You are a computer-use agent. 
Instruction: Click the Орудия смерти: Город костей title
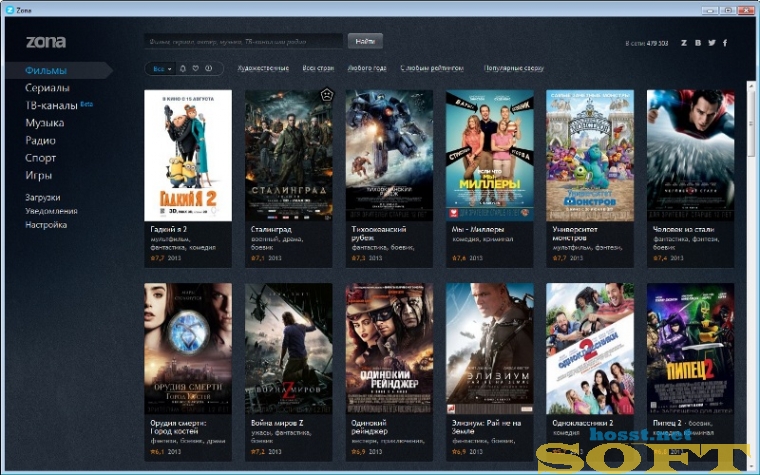(x=178, y=427)
